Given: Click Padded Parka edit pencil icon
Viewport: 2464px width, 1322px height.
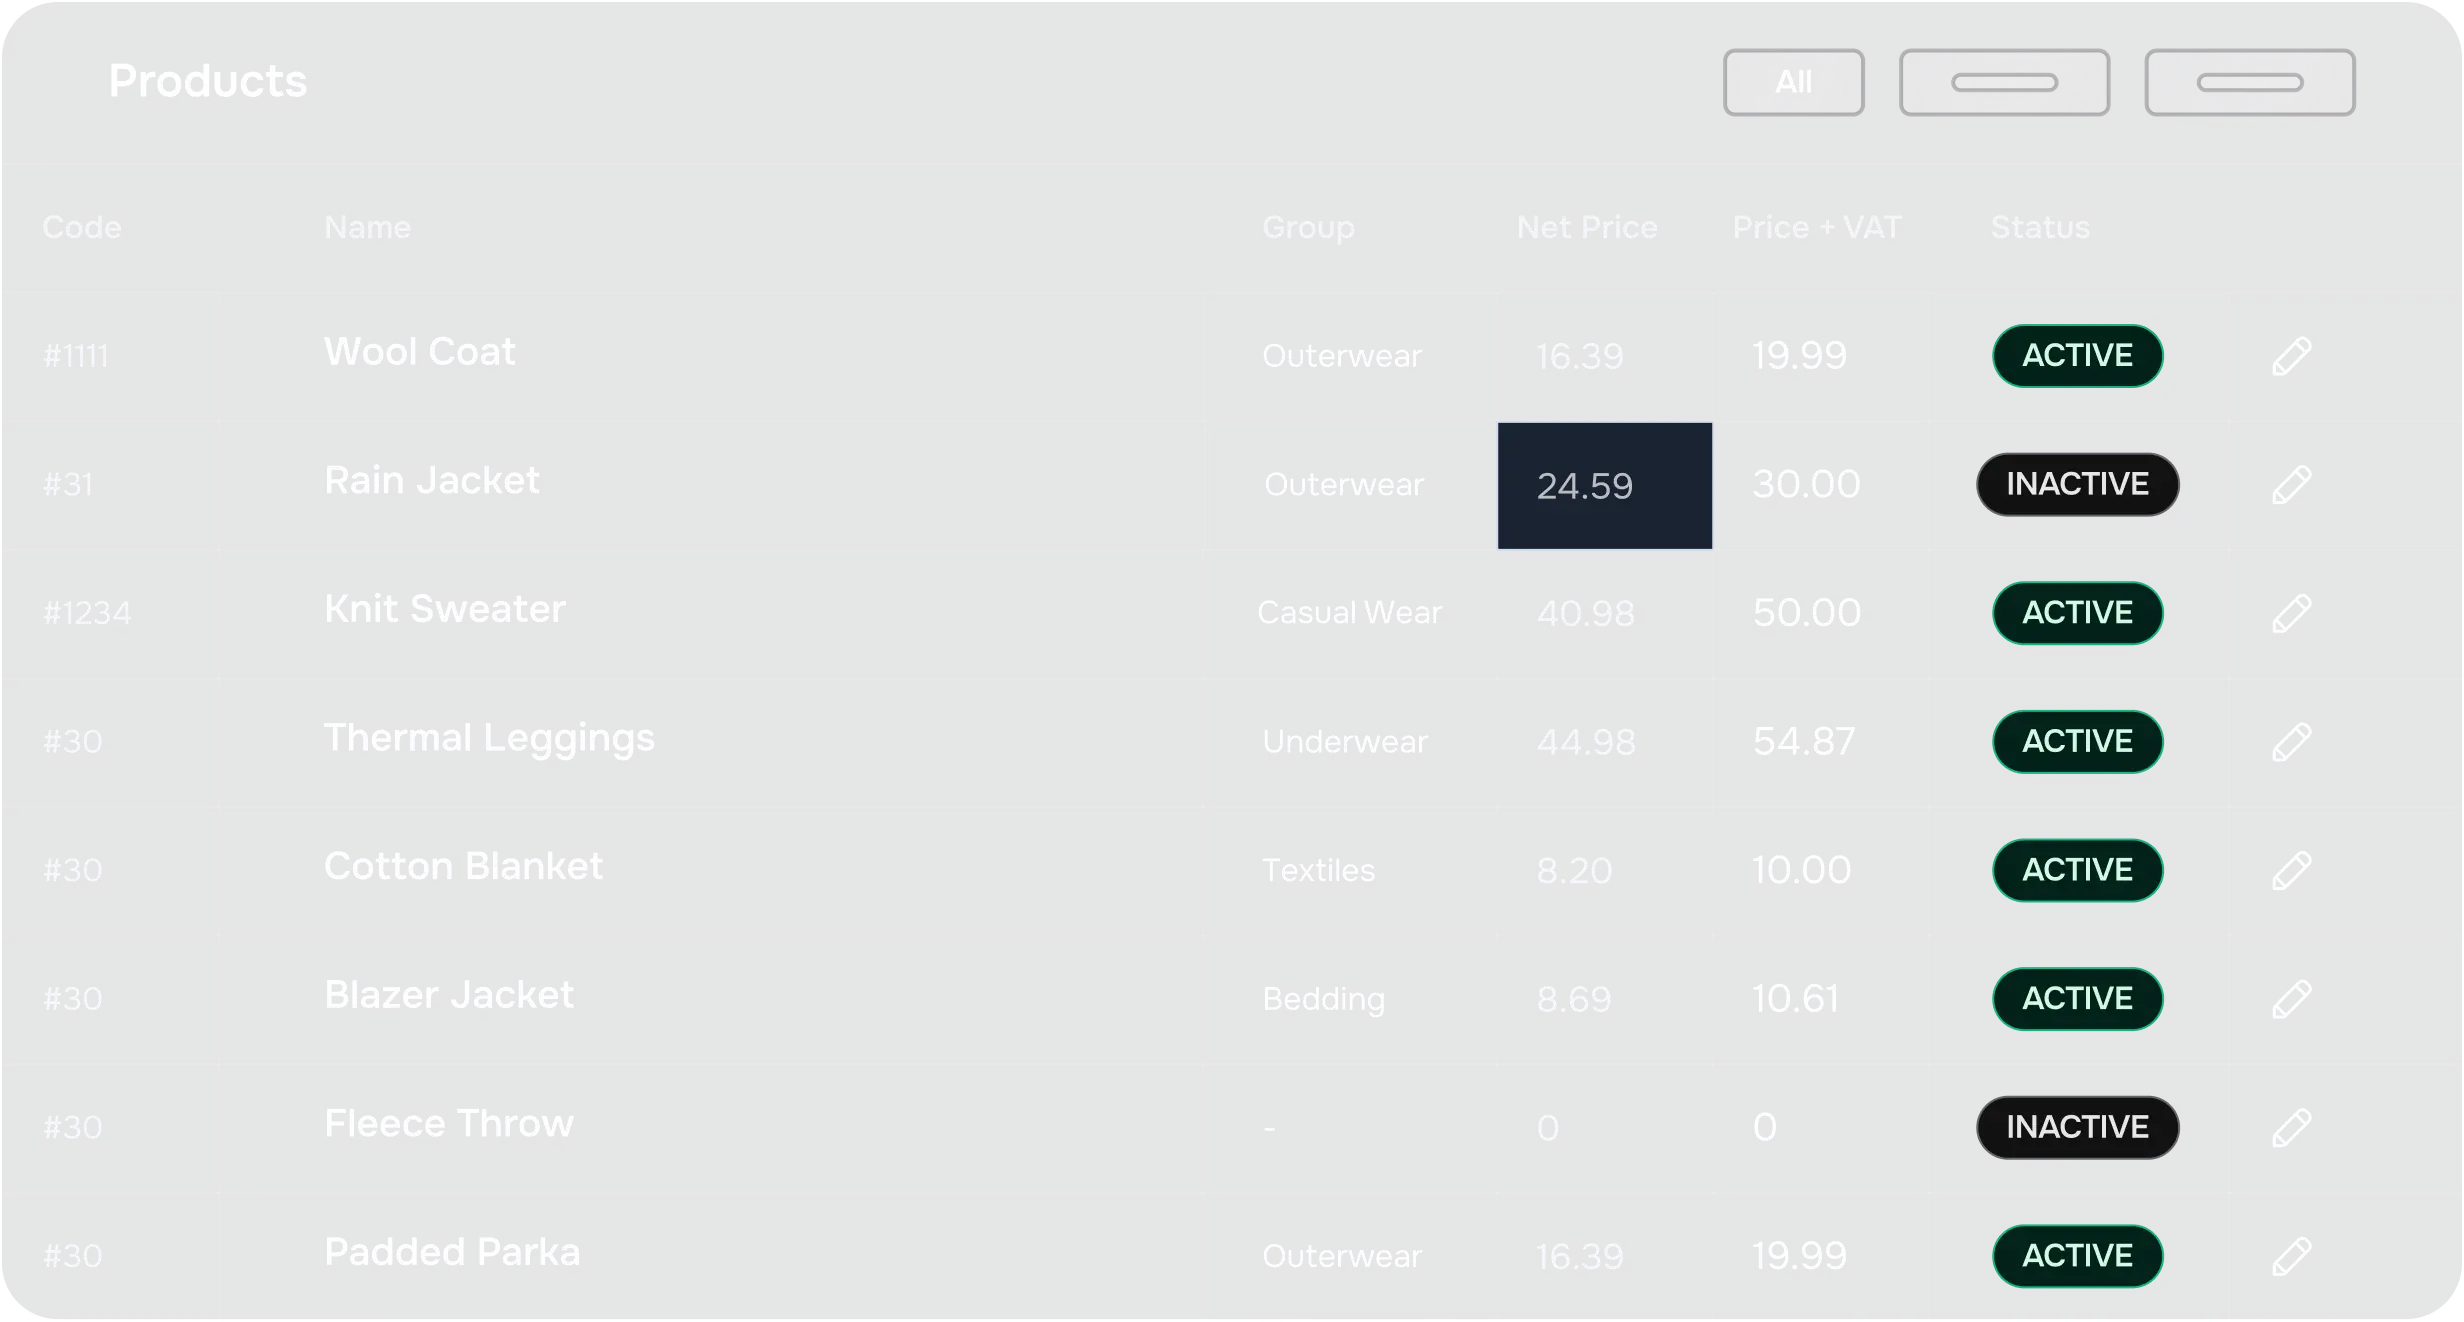Looking at the screenshot, I should pyautogui.click(x=2291, y=1256).
